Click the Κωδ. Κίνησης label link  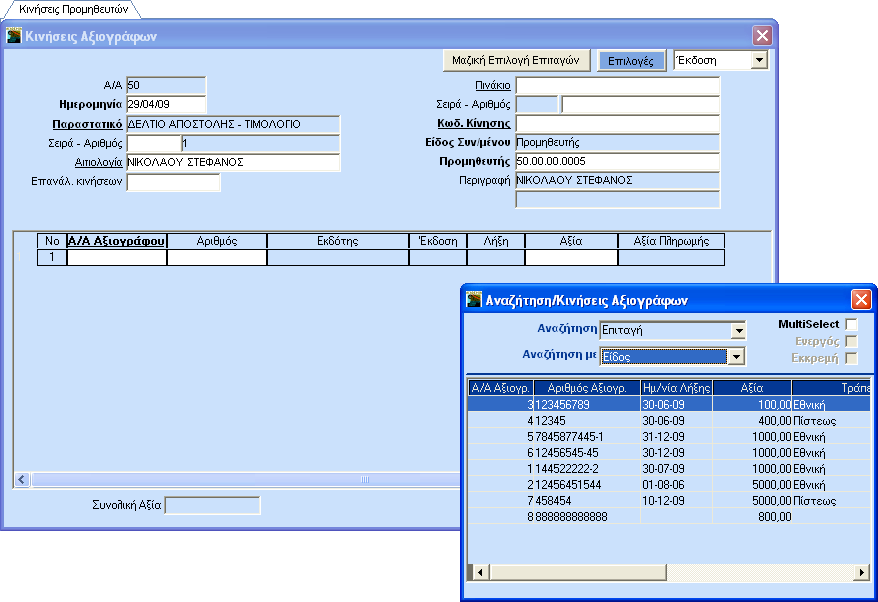click(x=474, y=123)
